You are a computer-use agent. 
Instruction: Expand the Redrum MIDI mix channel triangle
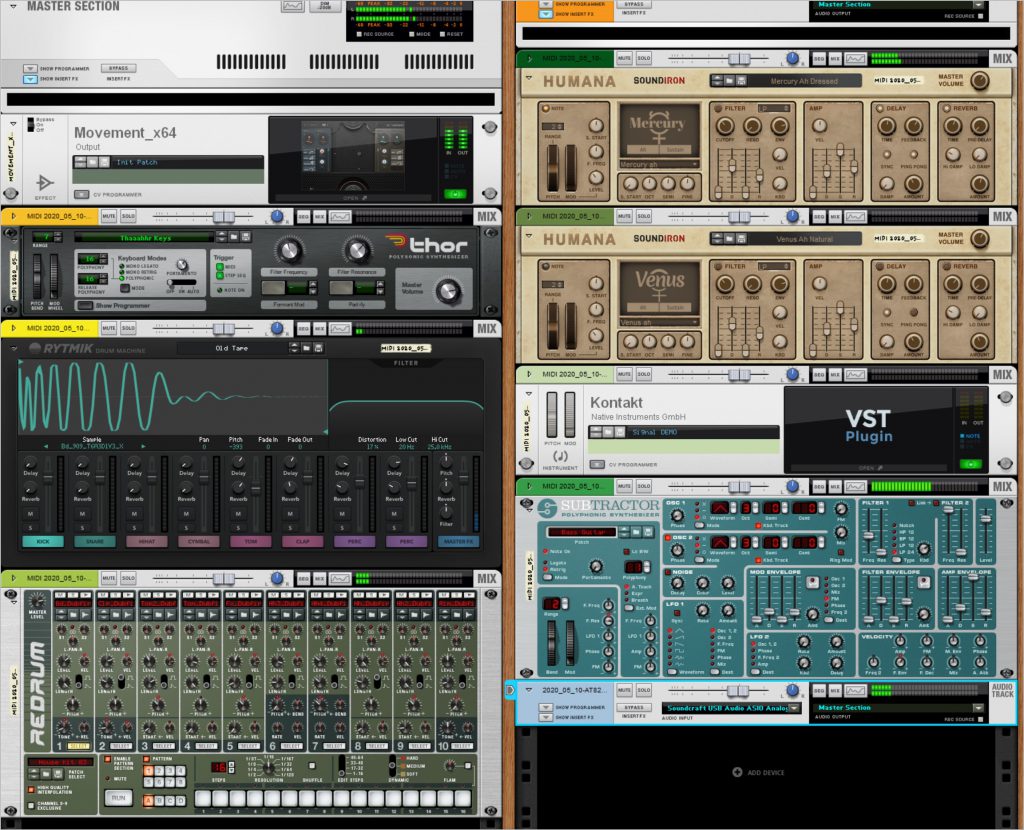point(13,578)
